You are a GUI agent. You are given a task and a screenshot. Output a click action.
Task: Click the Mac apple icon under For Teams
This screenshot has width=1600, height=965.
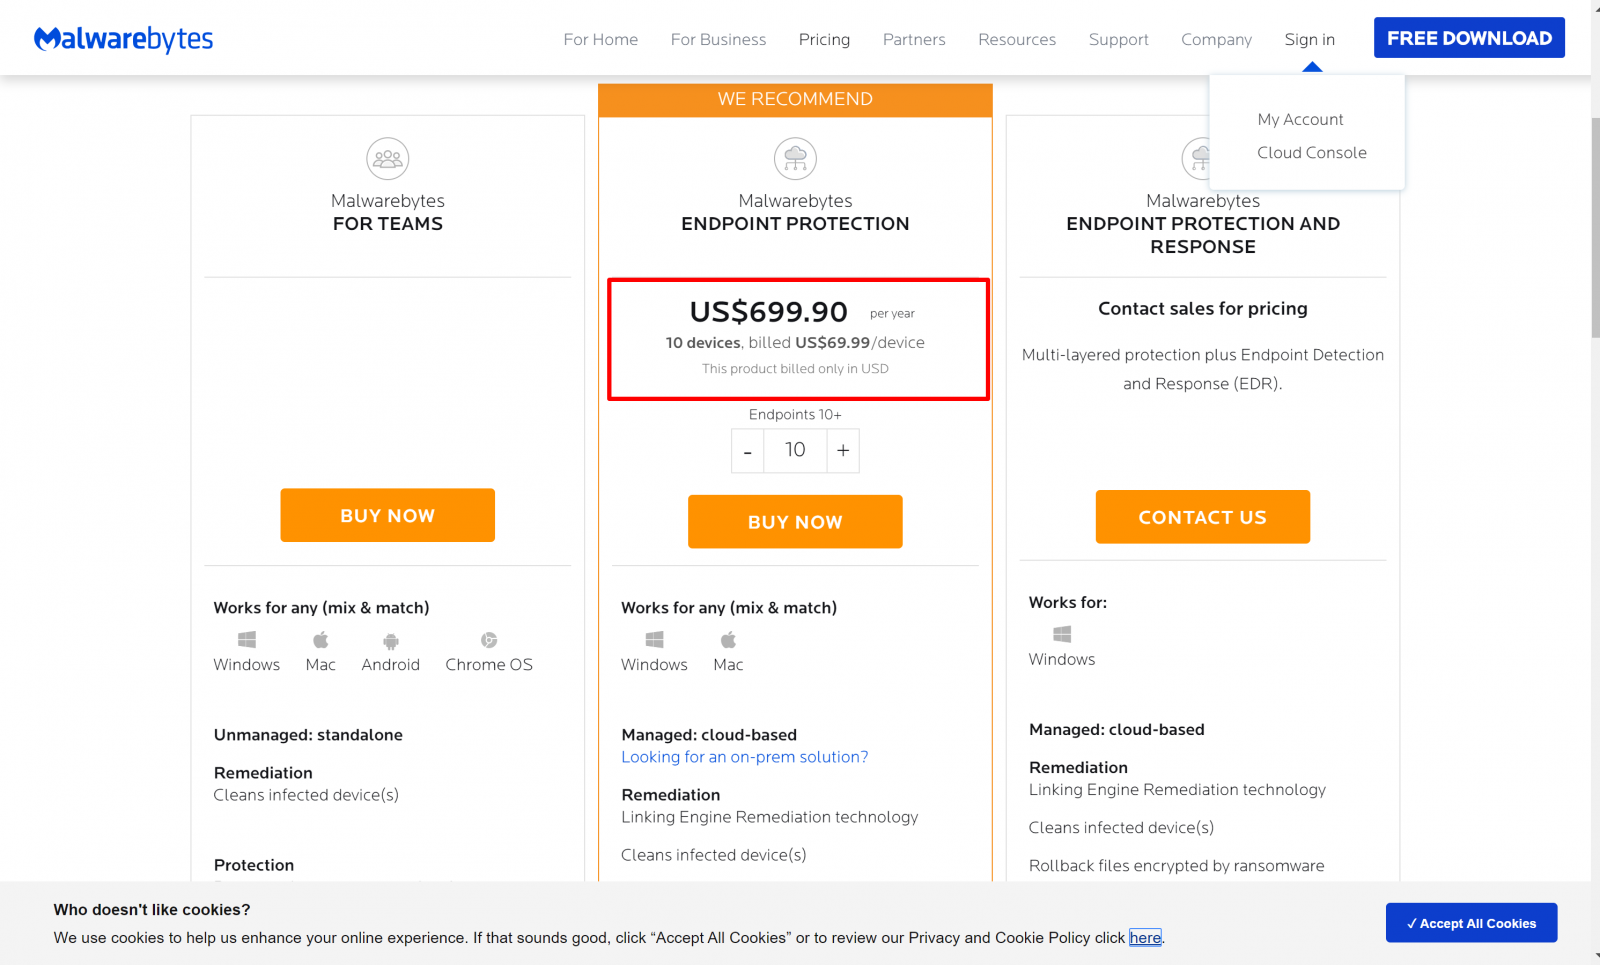click(321, 640)
